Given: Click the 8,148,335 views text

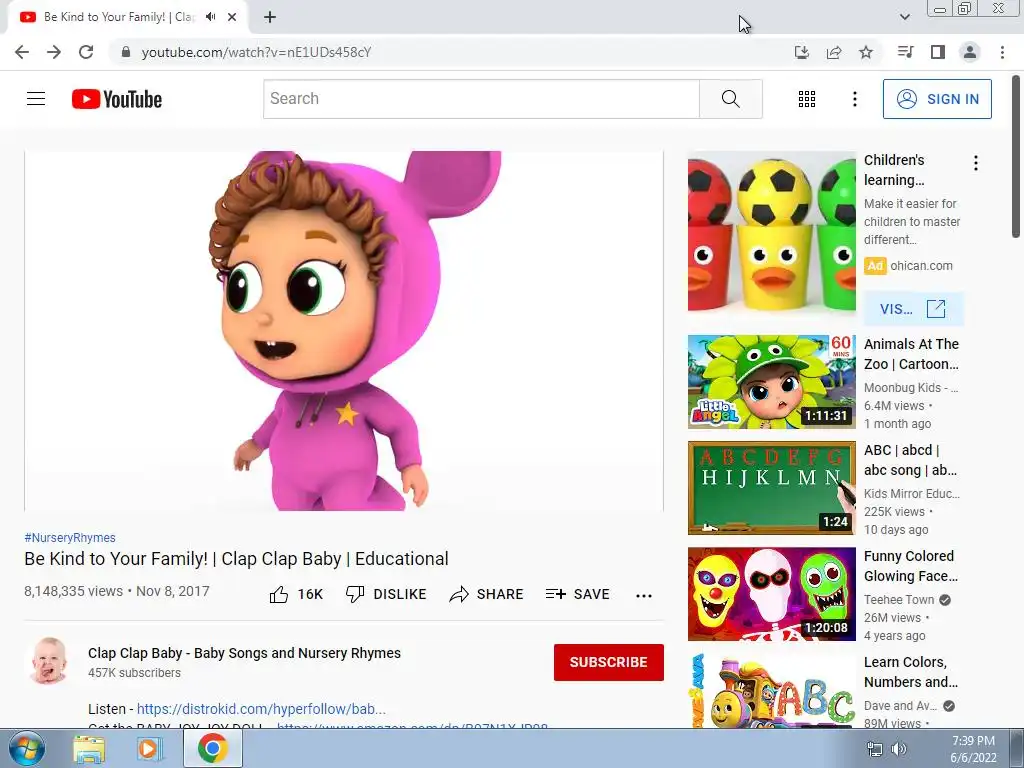Looking at the screenshot, I should 73,591.
